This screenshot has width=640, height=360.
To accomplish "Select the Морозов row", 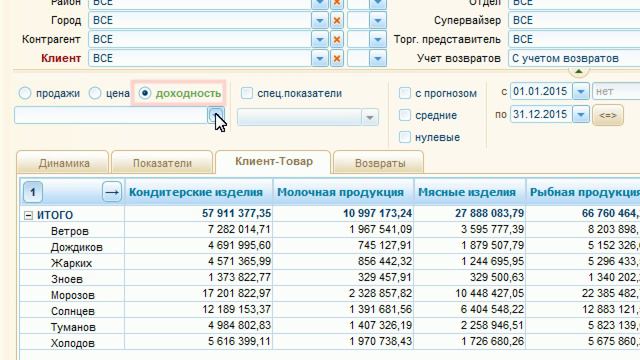I will pos(73,295).
